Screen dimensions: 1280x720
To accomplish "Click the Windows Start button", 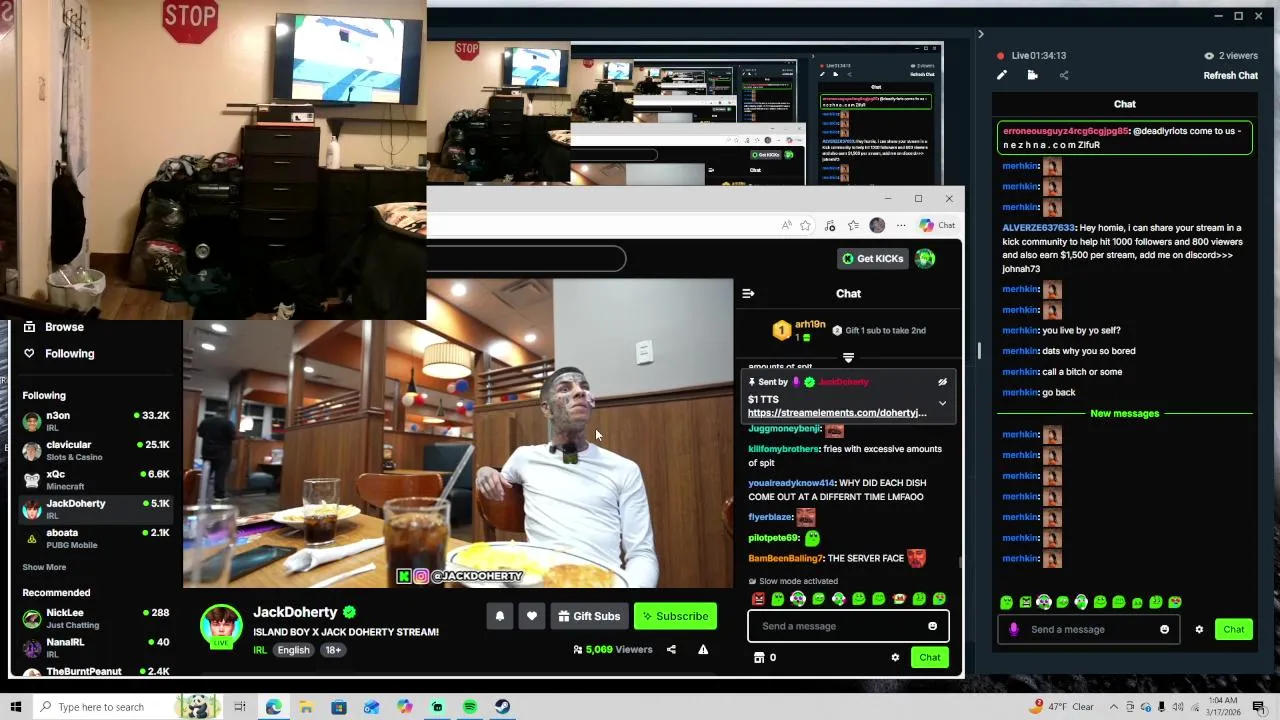I will 15,707.
